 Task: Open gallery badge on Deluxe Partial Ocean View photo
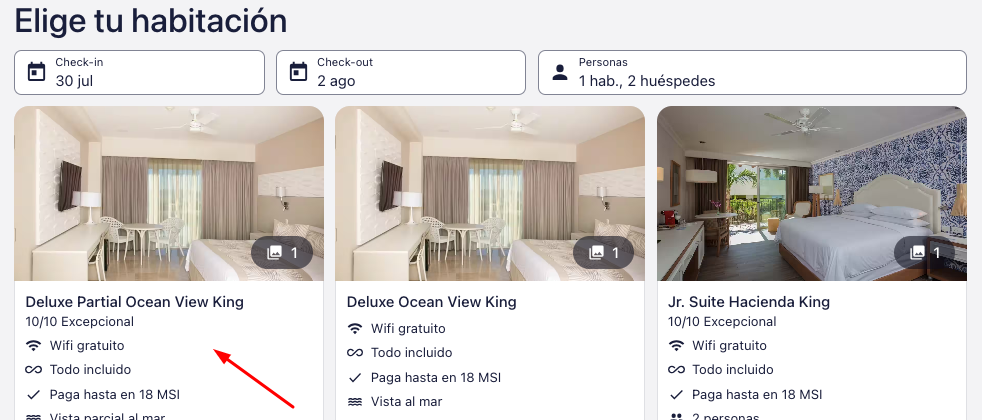tap(282, 253)
